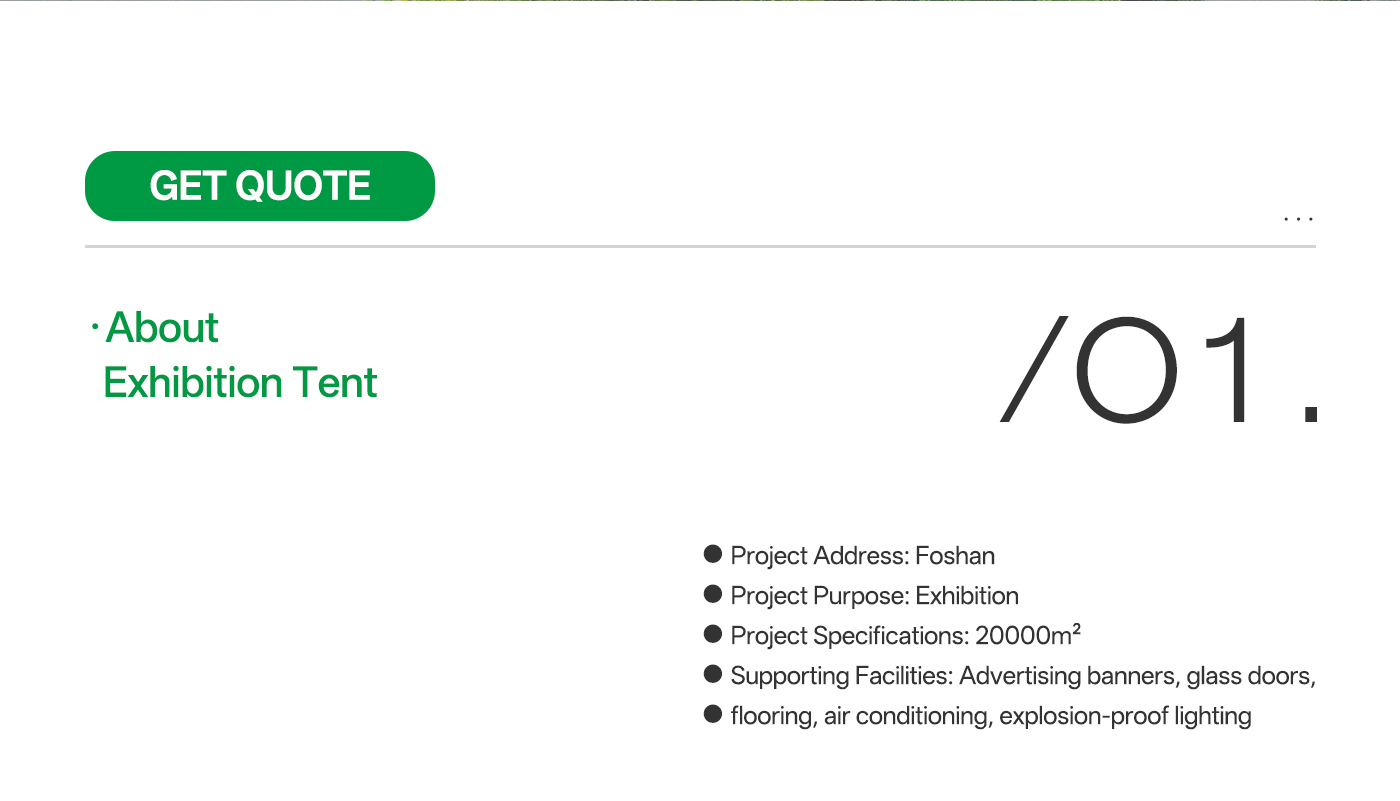Click the word Foshan
This screenshot has height=801, width=1400.
pos(955,555)
